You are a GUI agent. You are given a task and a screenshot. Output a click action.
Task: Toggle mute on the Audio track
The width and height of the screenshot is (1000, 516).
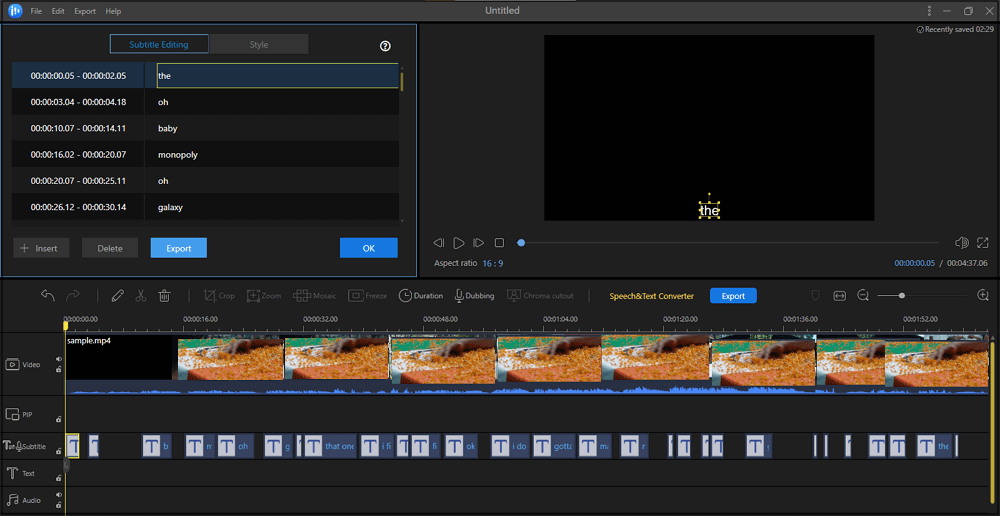point(58,495)
